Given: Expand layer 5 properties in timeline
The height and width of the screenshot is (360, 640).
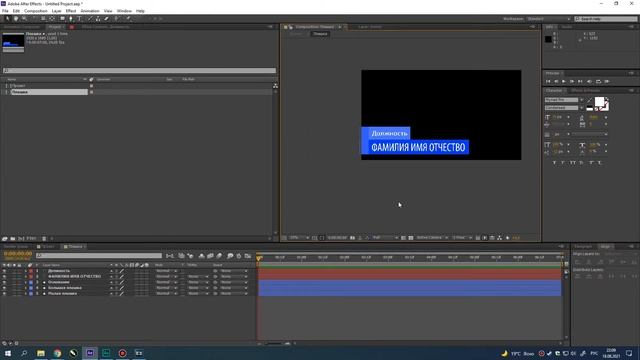Looking at the screenshot, I should point(25,293).
